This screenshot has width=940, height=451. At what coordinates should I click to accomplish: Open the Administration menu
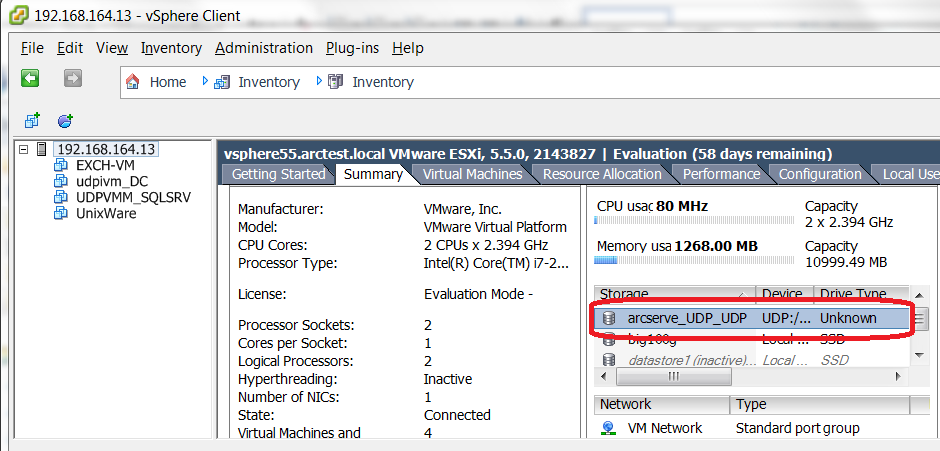(263, 48)
